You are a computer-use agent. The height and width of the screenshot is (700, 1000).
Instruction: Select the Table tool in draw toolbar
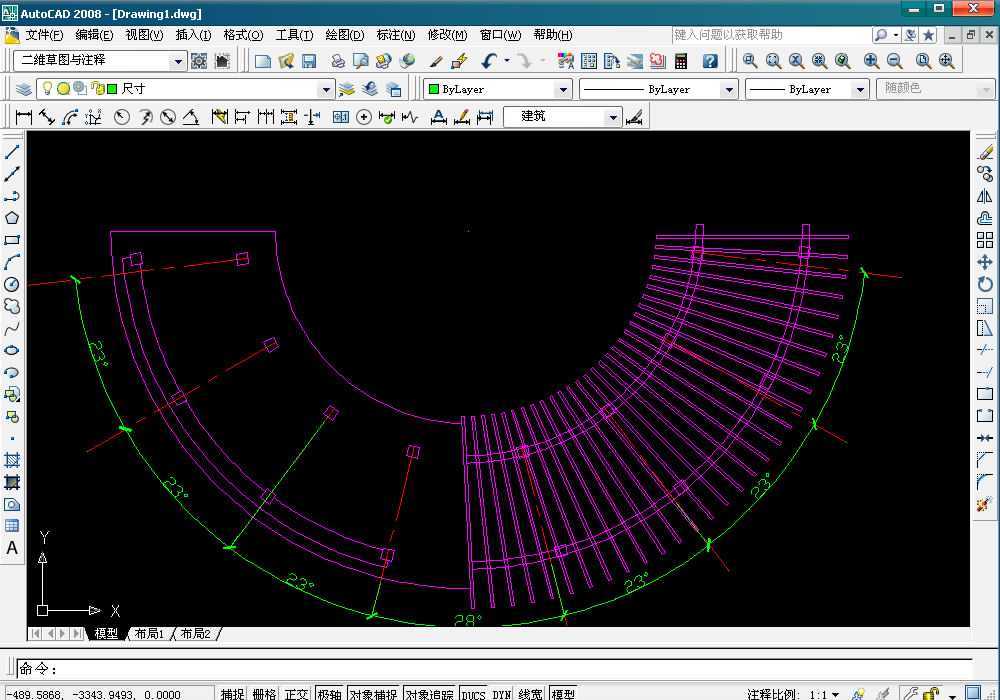(x=12, y=526)
